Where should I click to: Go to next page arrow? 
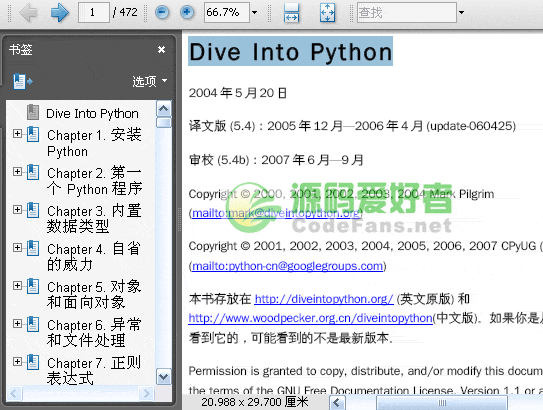click(60, 12)
